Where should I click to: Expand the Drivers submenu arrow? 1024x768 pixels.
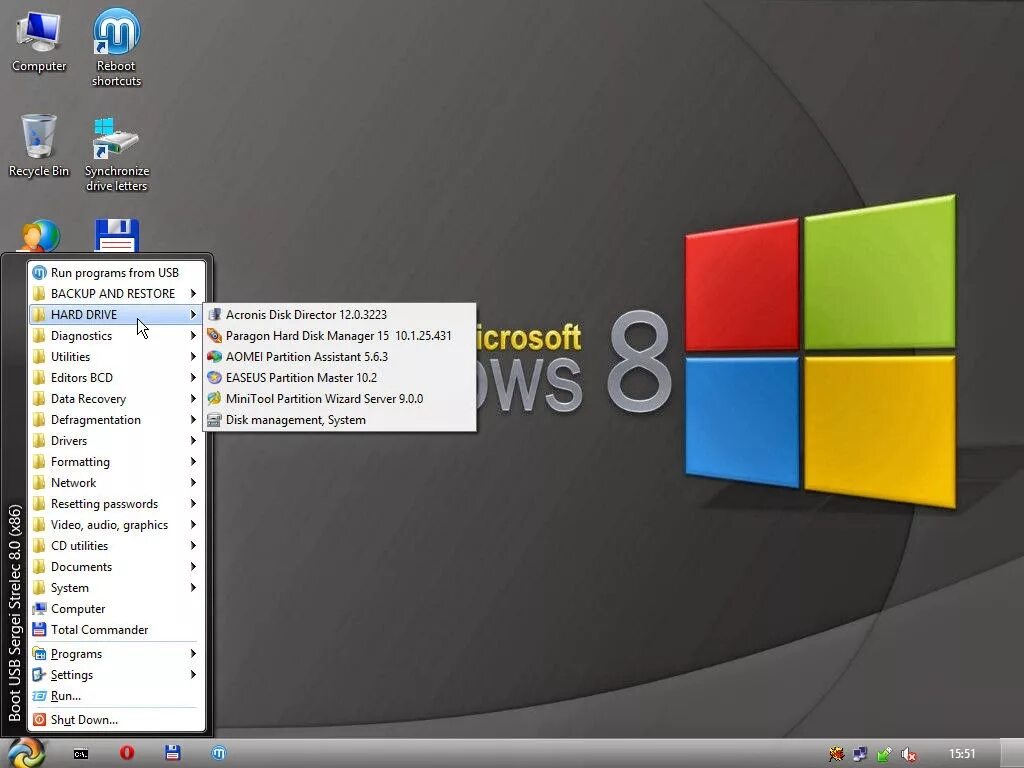[x=193, y=441]
